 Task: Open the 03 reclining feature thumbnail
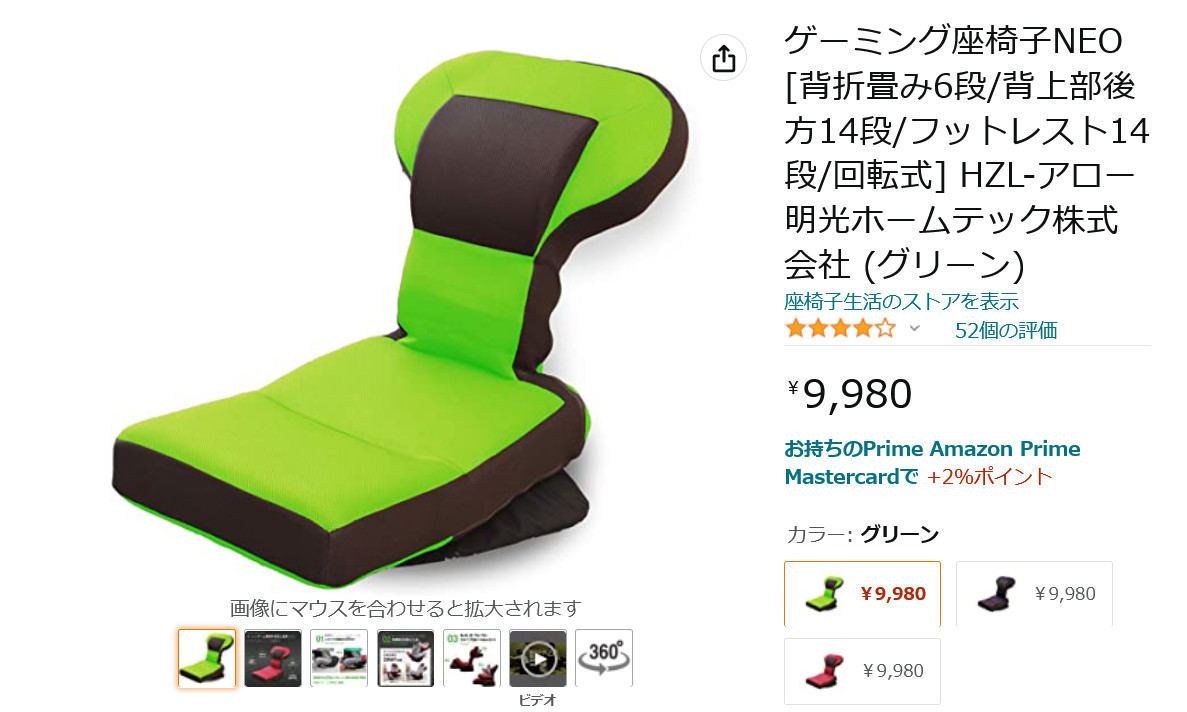[471, 658]
